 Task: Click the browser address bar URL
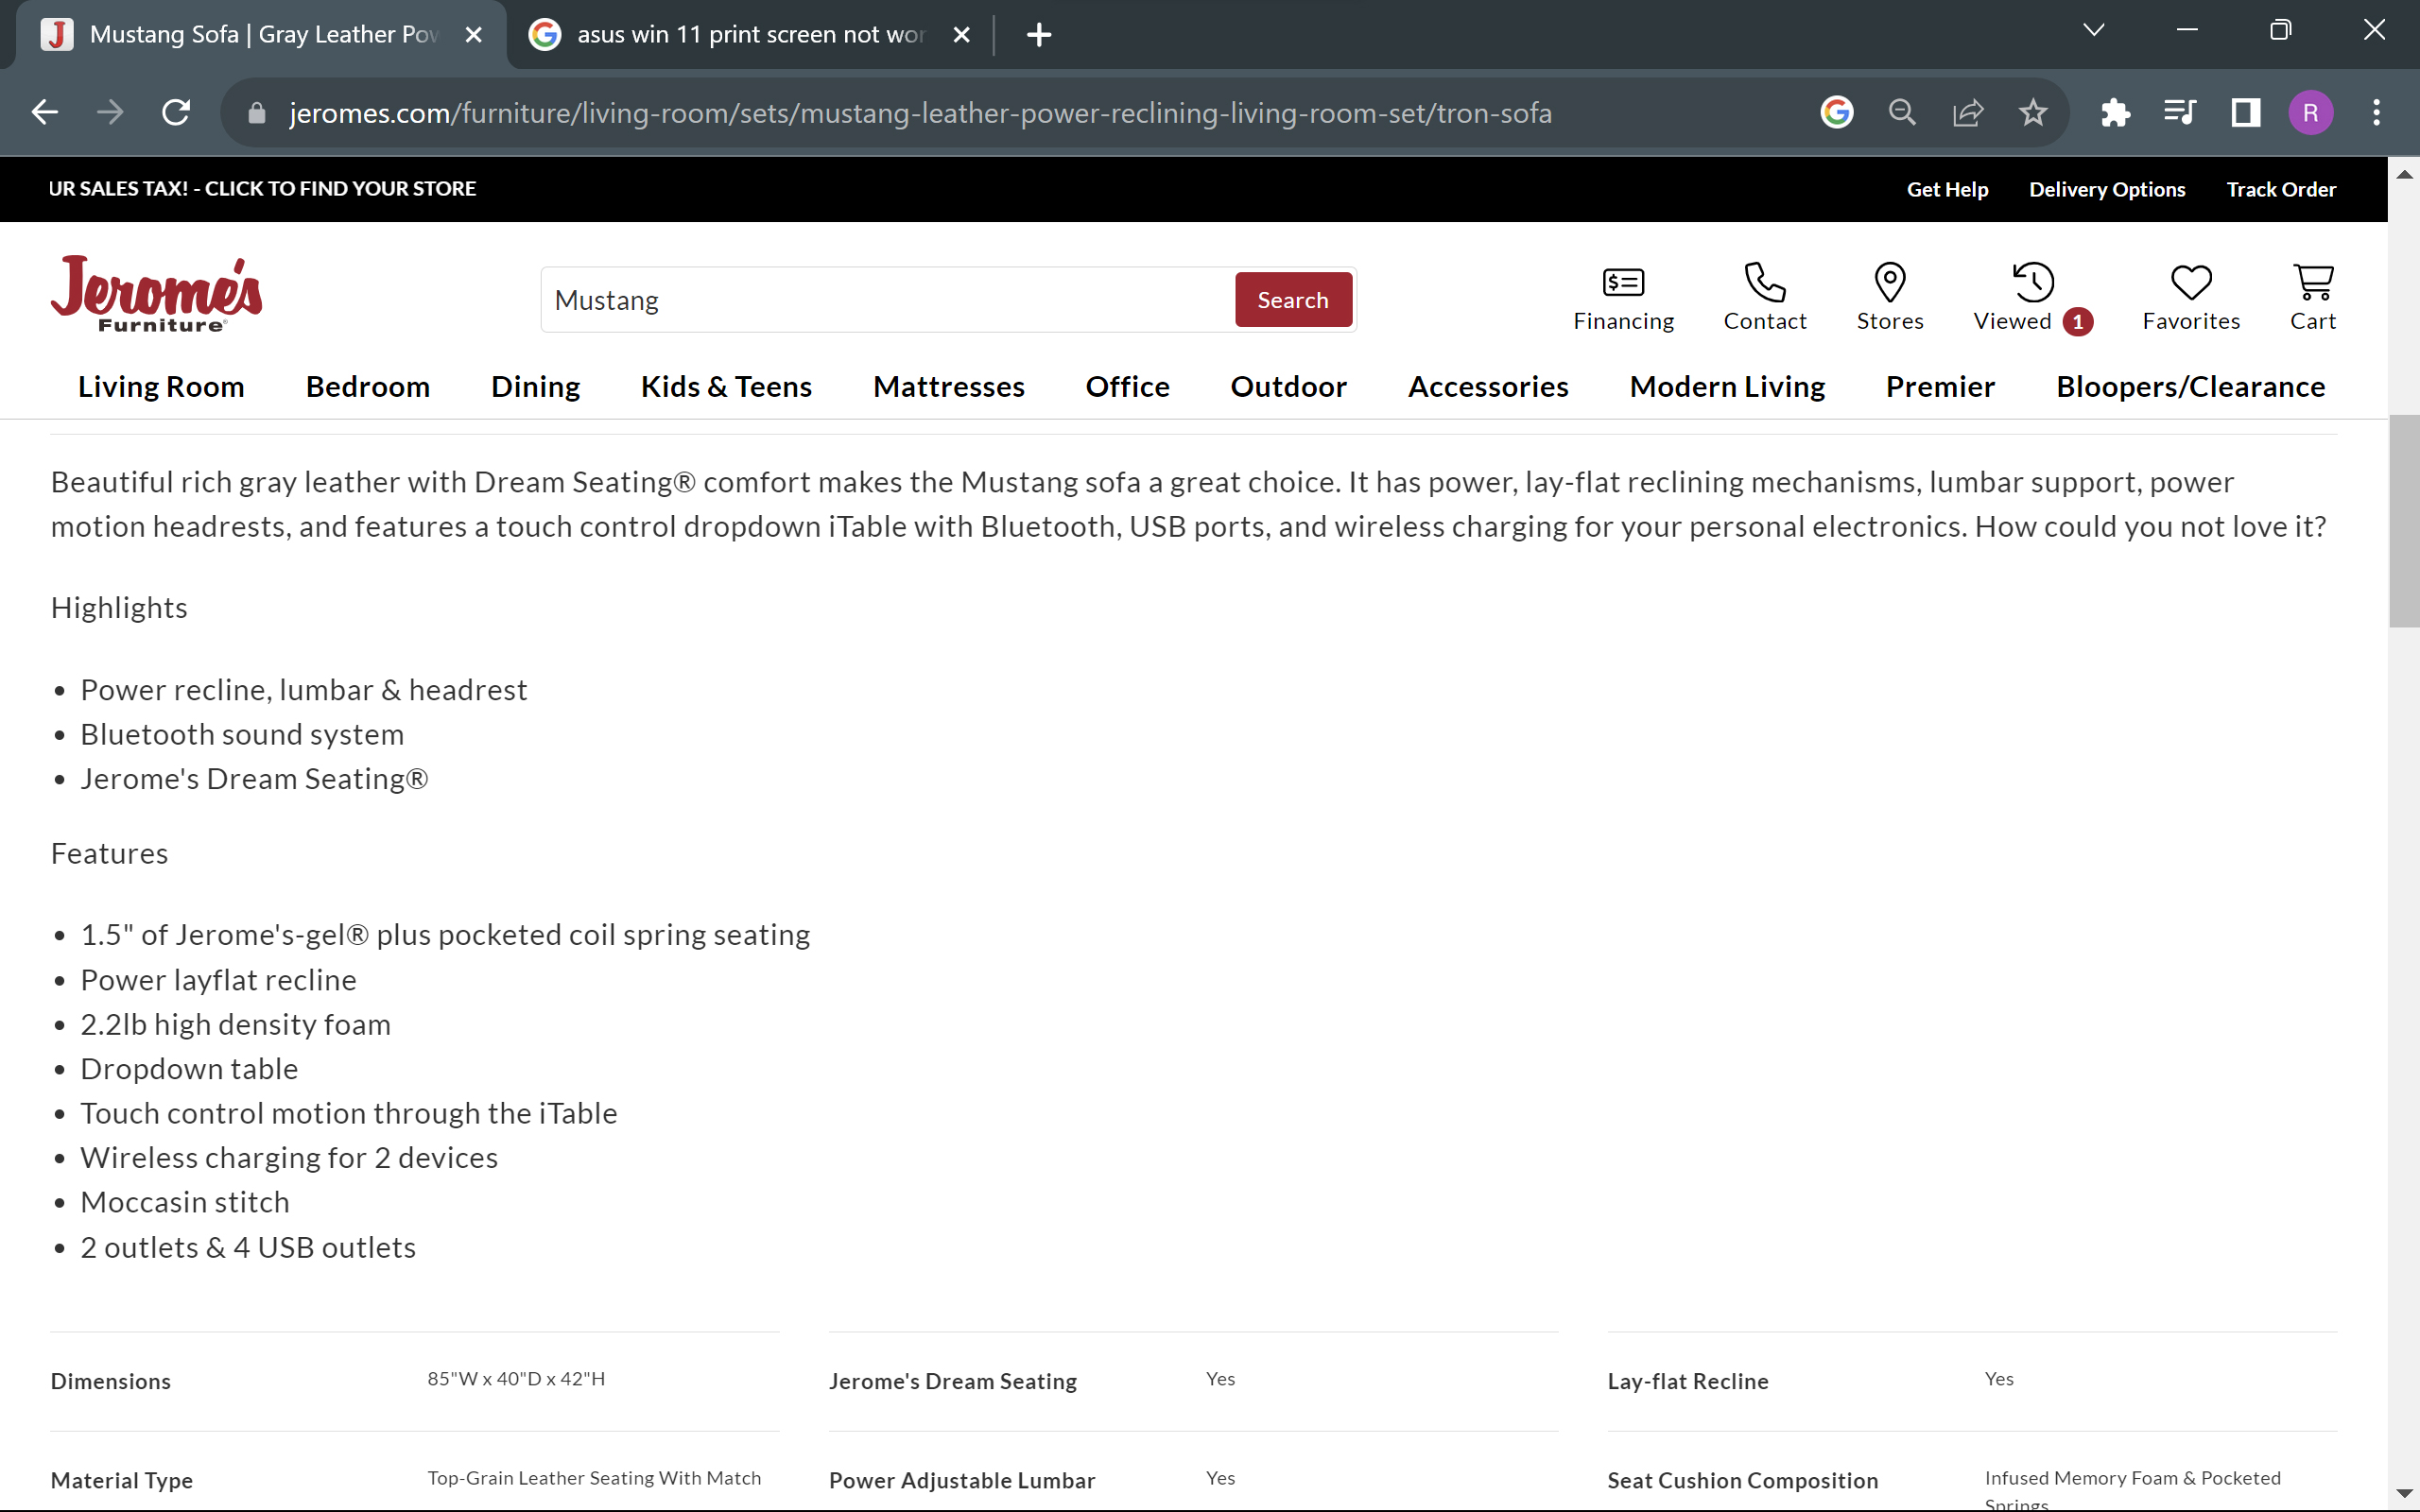(920, 113)
